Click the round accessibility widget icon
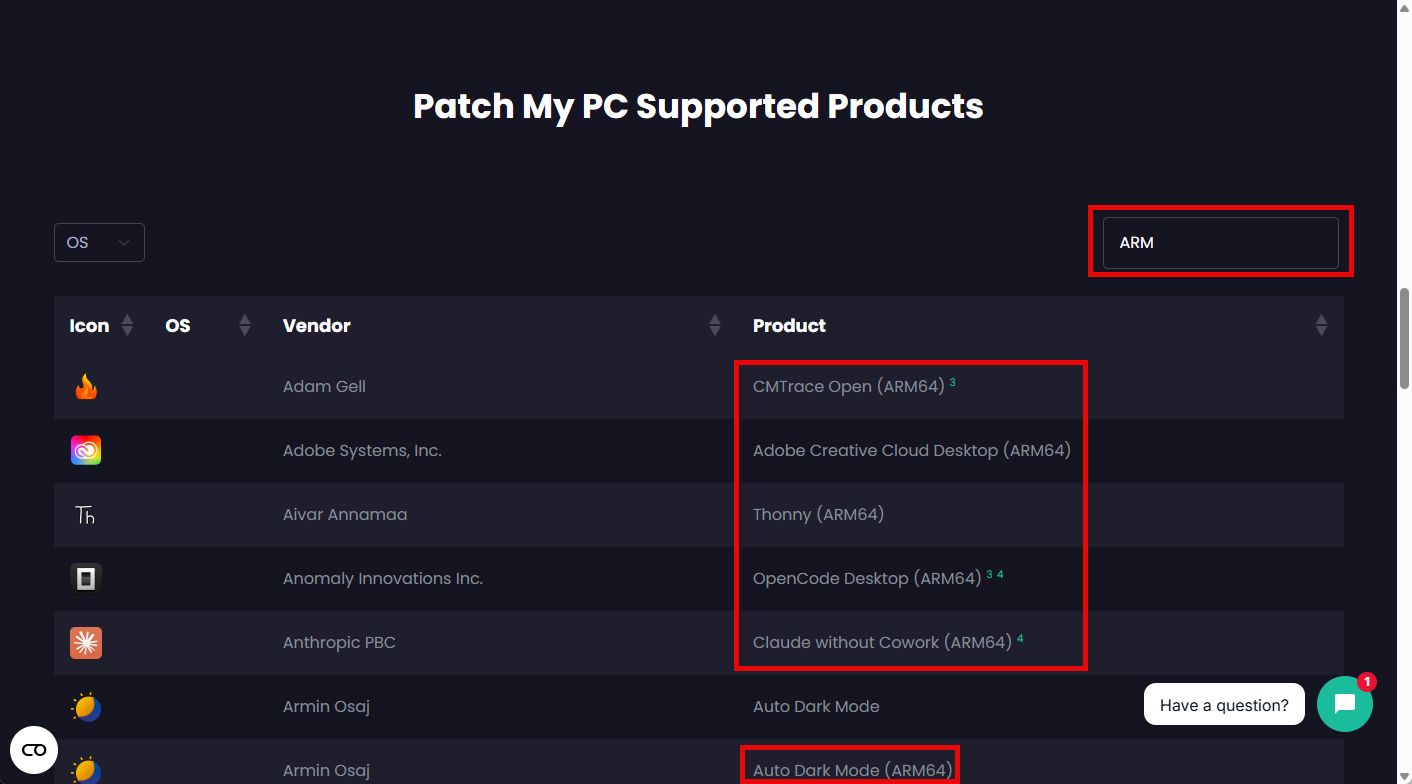This screenshot has width=1412, height=784. click(x=34, y=750)
